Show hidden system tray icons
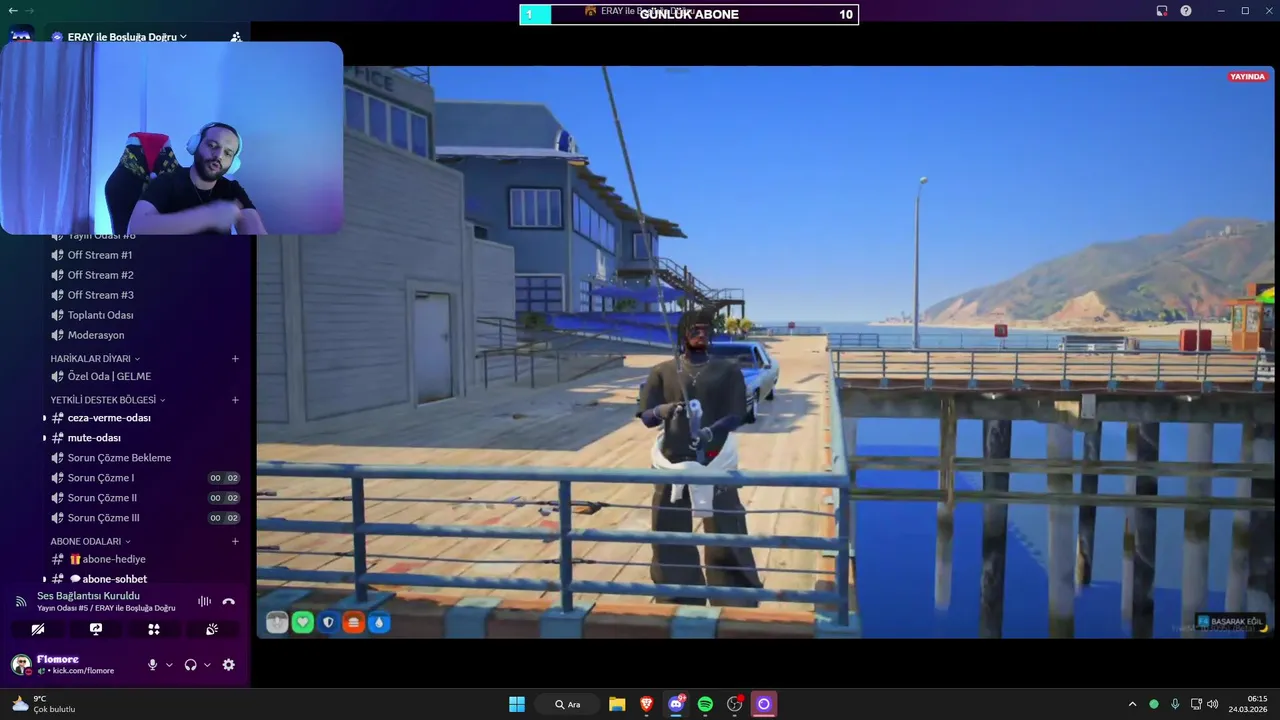The height and width of the screenshot is (720, 1280). tap(1132, 704)
